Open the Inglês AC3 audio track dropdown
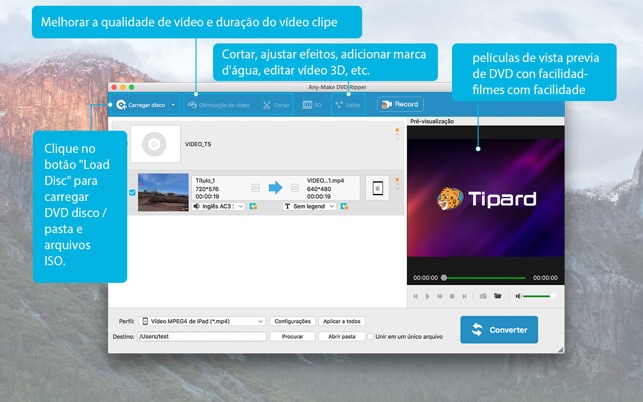Screen dimensions: 643x402 point(218,206)
